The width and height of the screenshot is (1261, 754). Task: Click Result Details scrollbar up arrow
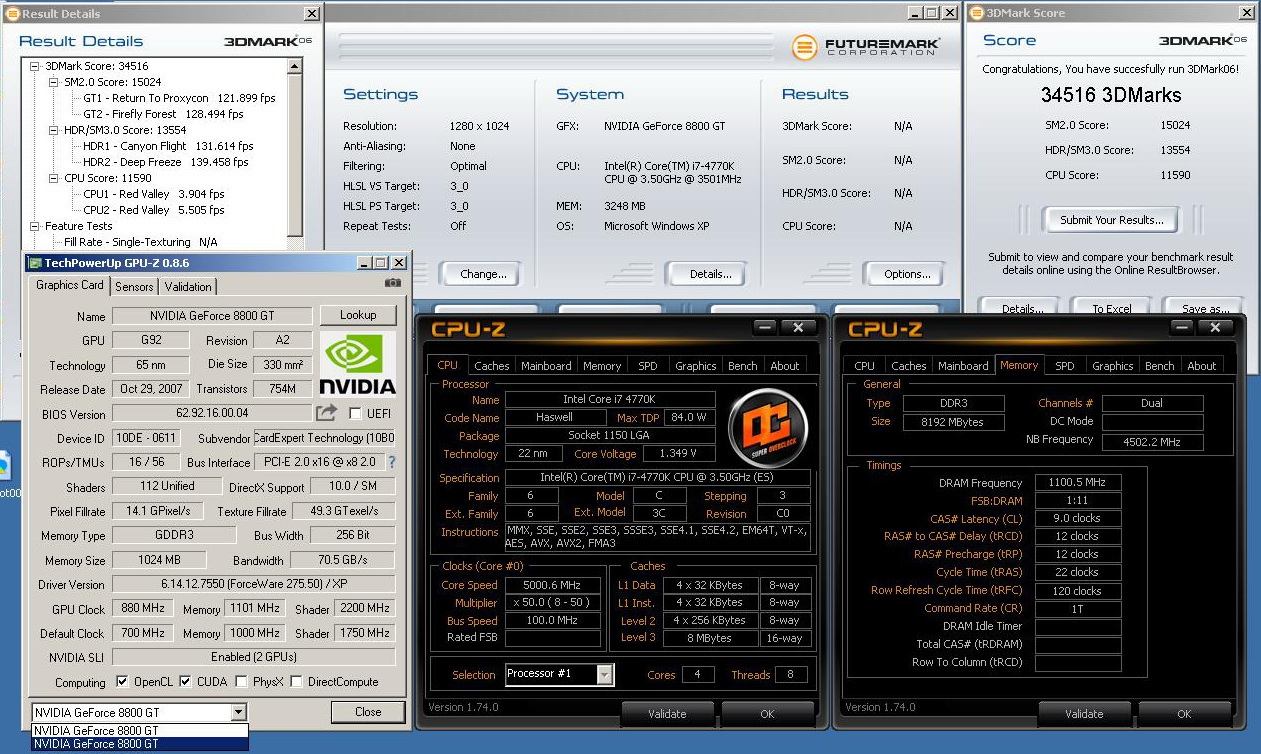[x=295, y=66]
